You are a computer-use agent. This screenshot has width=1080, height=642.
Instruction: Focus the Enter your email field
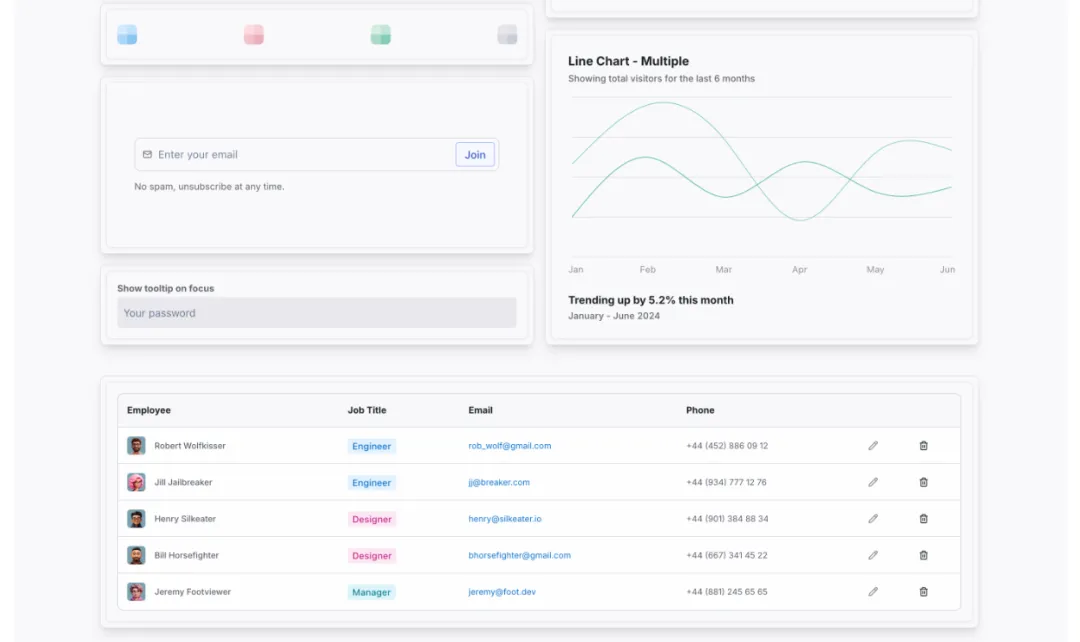[303, 154]
